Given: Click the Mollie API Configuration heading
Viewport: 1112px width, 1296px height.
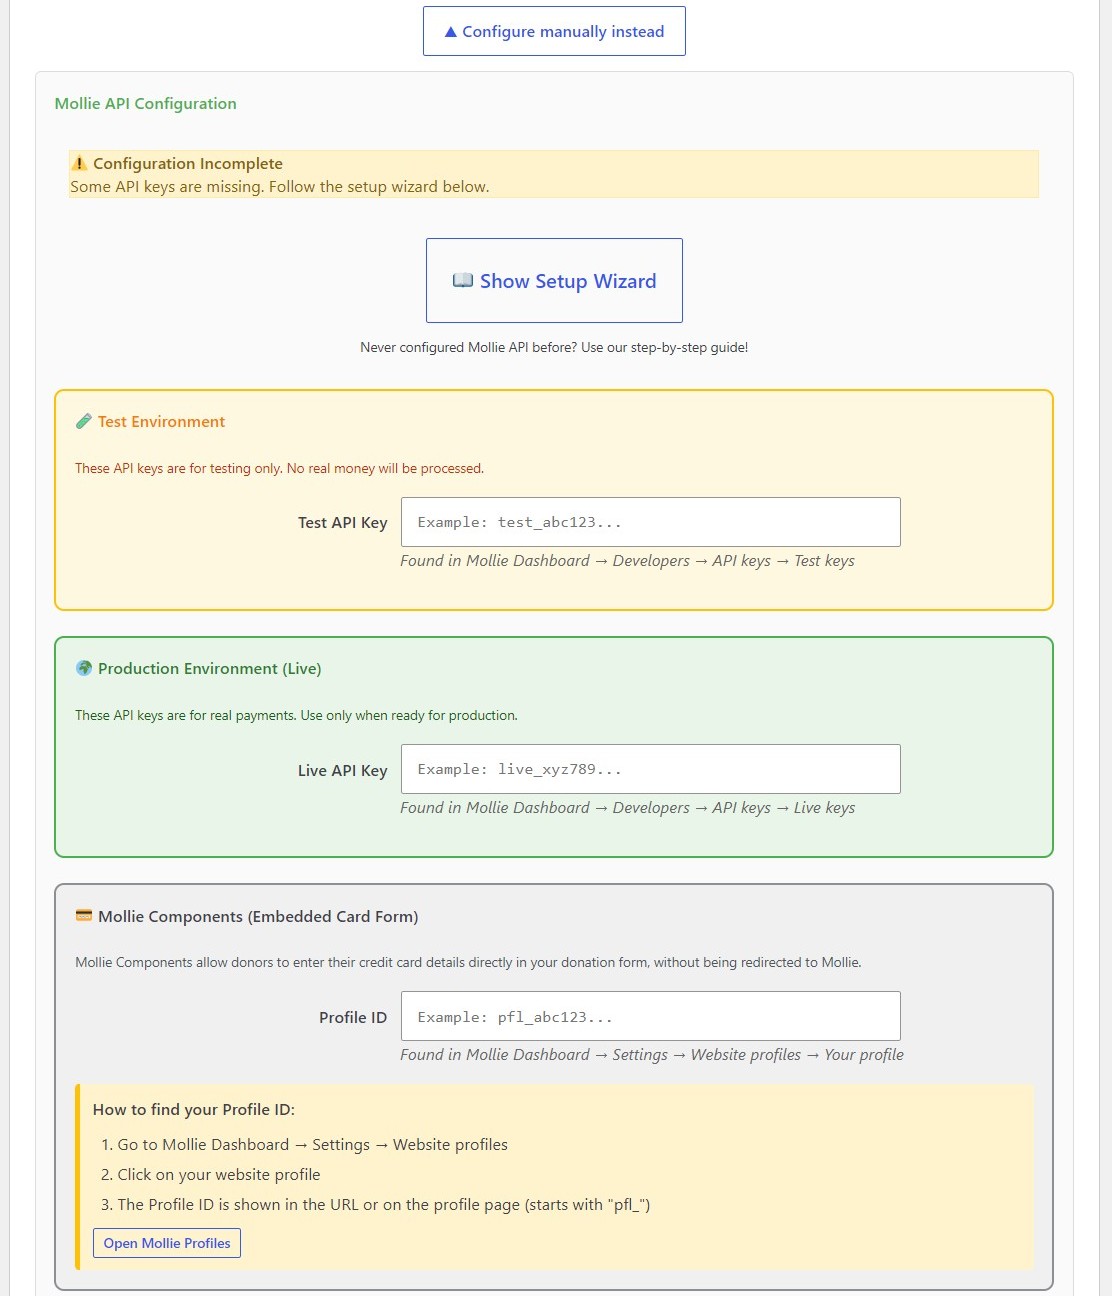Looking at the screenshot, I should tap(146, 103).
